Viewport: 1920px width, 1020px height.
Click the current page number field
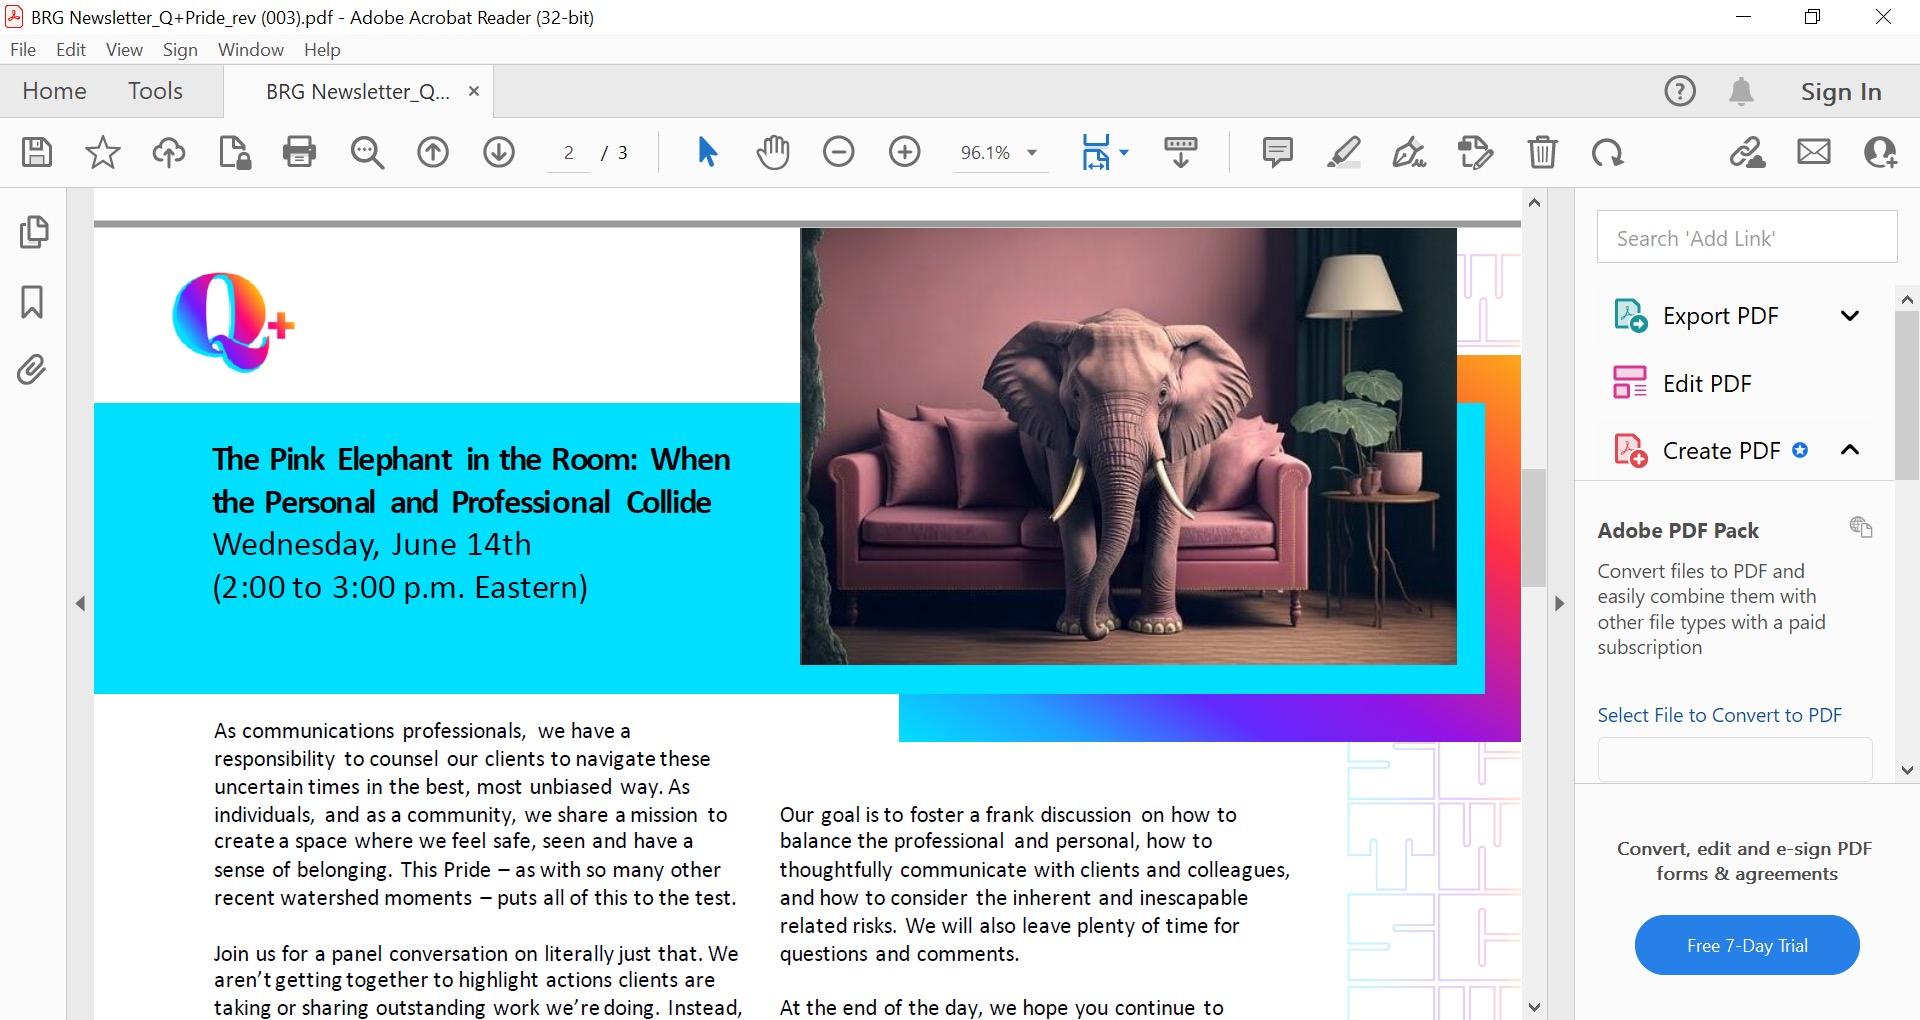click(x=568, y=152)
